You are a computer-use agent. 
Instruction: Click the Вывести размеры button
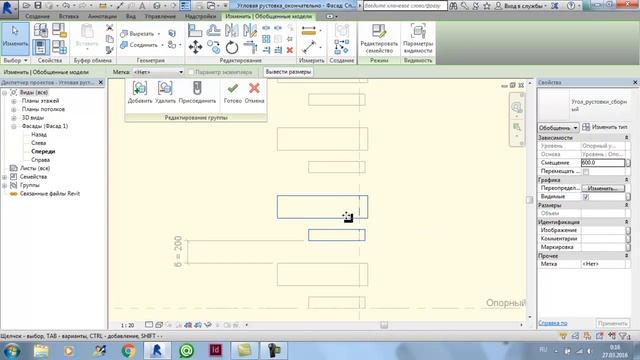pos(288,72)
